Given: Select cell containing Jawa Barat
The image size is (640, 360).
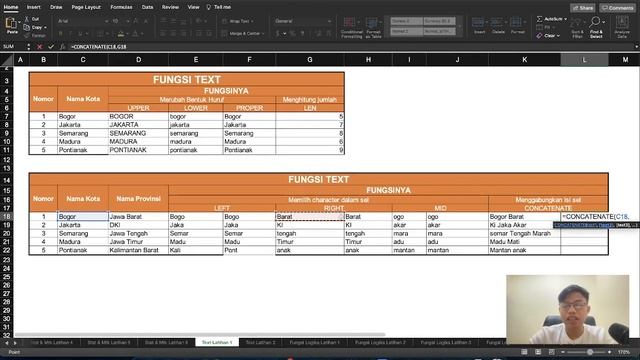Looking at the screenshot, I should [x=138, y=216].
